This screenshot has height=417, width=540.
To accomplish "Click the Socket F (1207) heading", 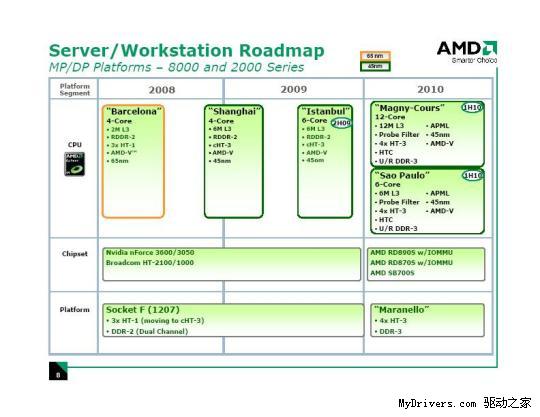I will (143, 310).
